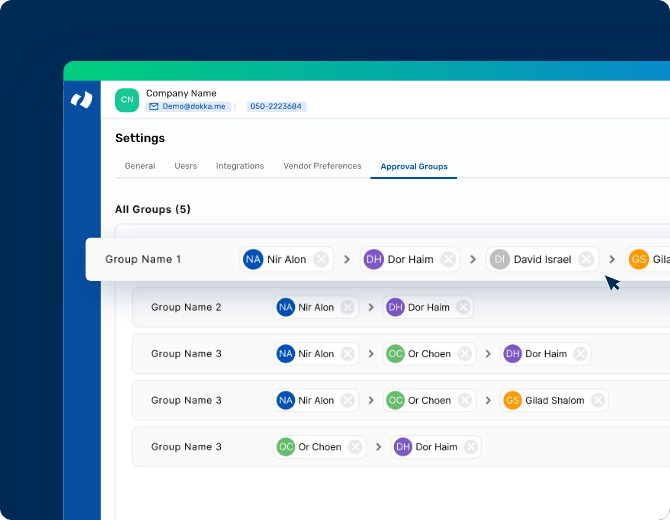Remove David Israel from Group Name 1
The image size is (670, 520).
pyautogui.click(x=586, y=259)
